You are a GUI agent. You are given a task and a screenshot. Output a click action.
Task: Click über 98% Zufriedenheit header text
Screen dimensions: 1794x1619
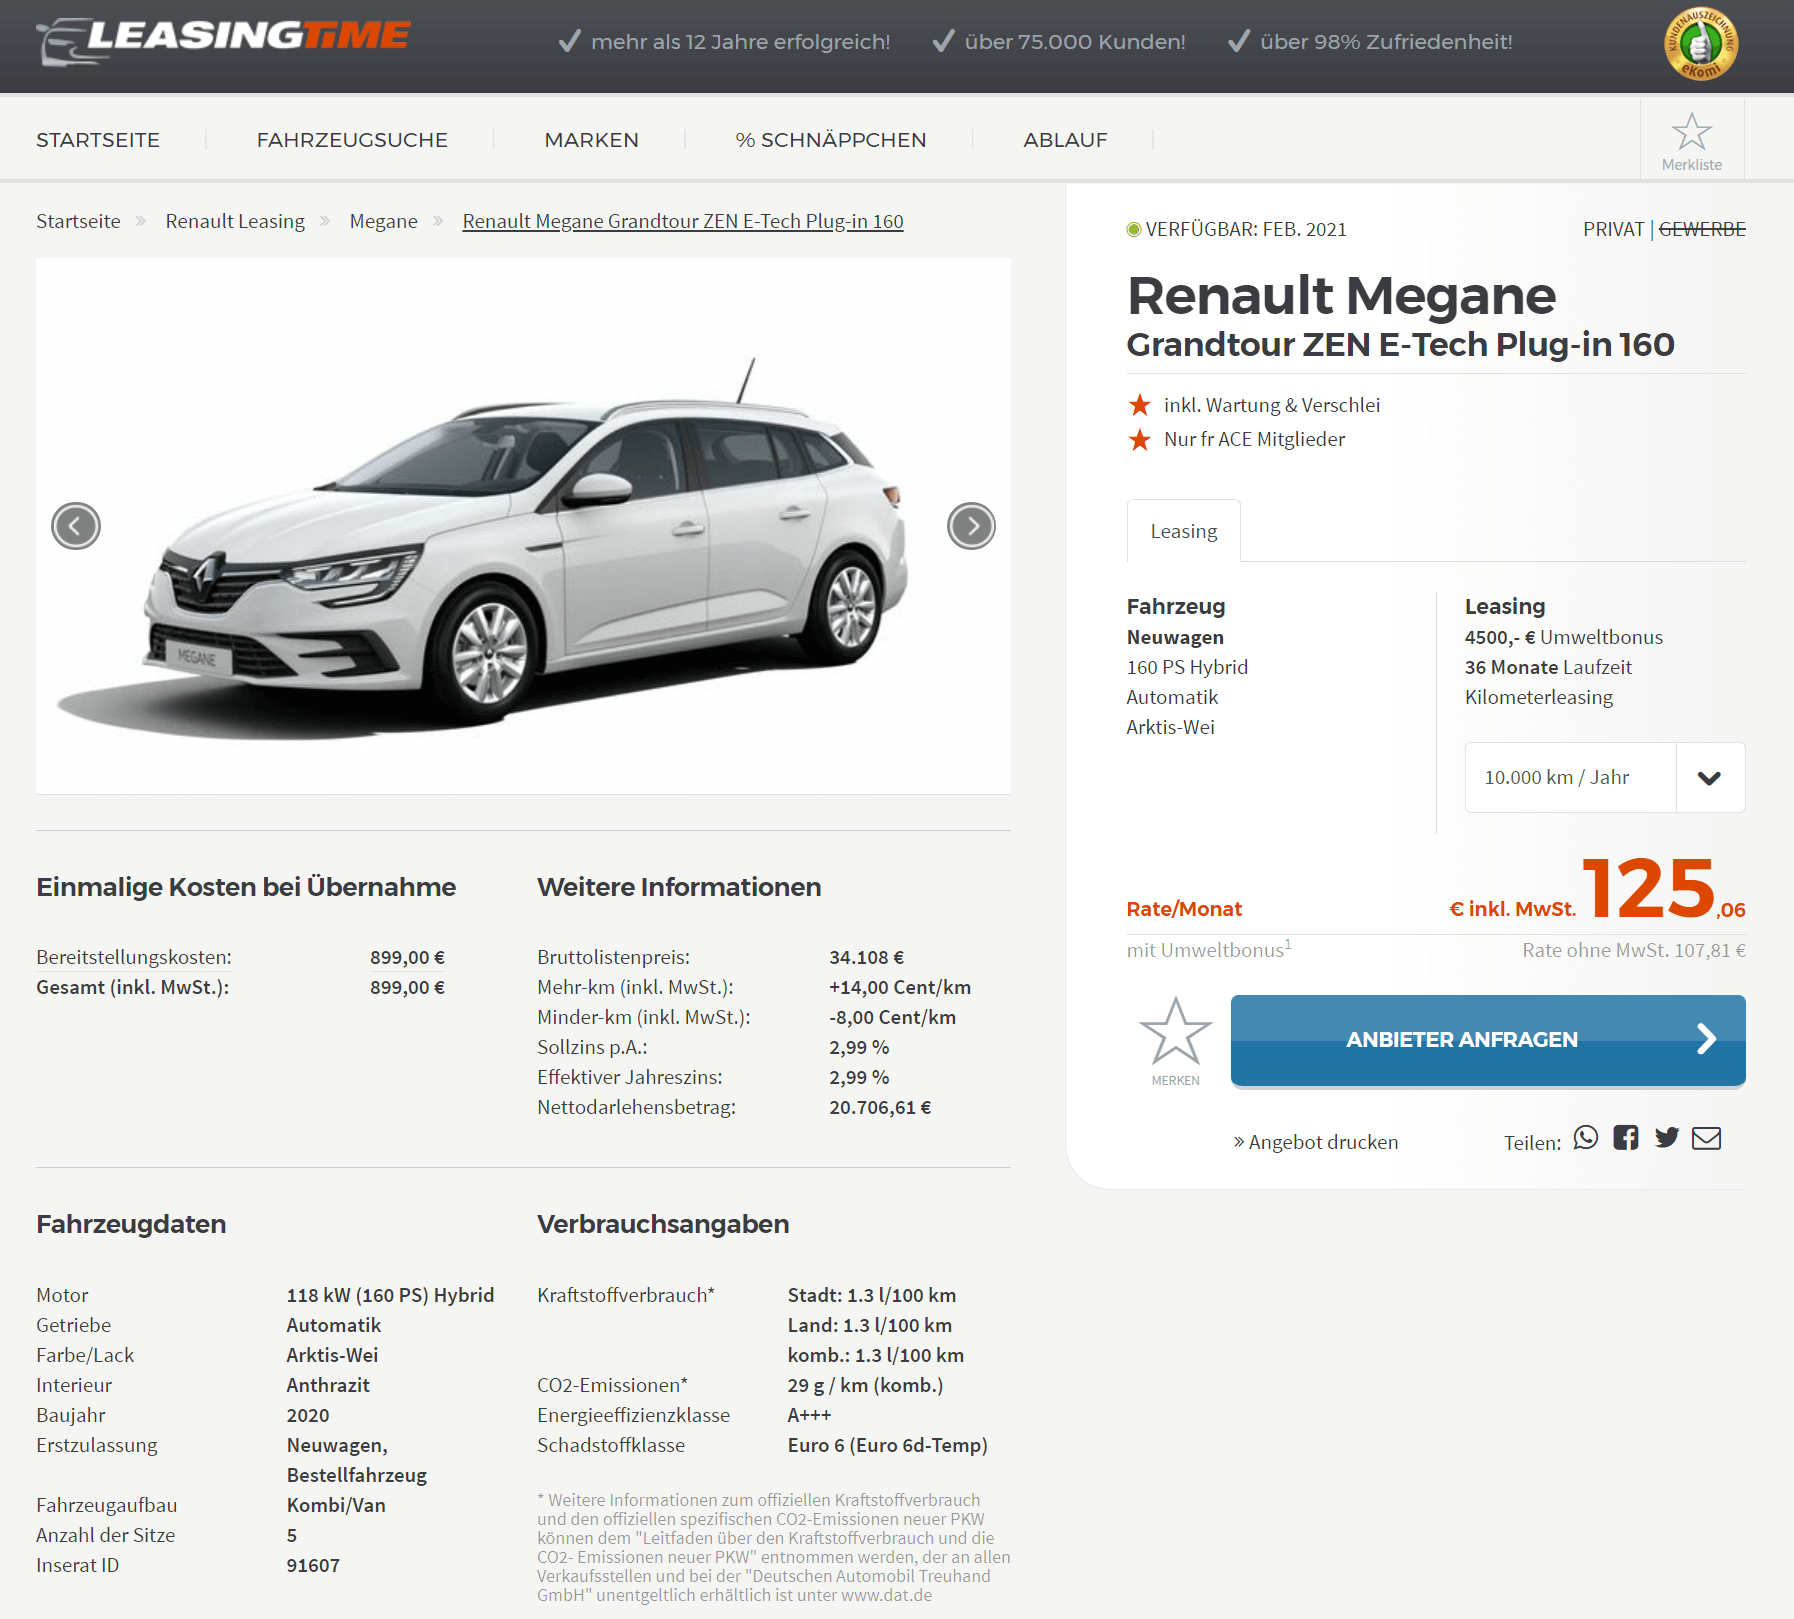[1386, 42]
